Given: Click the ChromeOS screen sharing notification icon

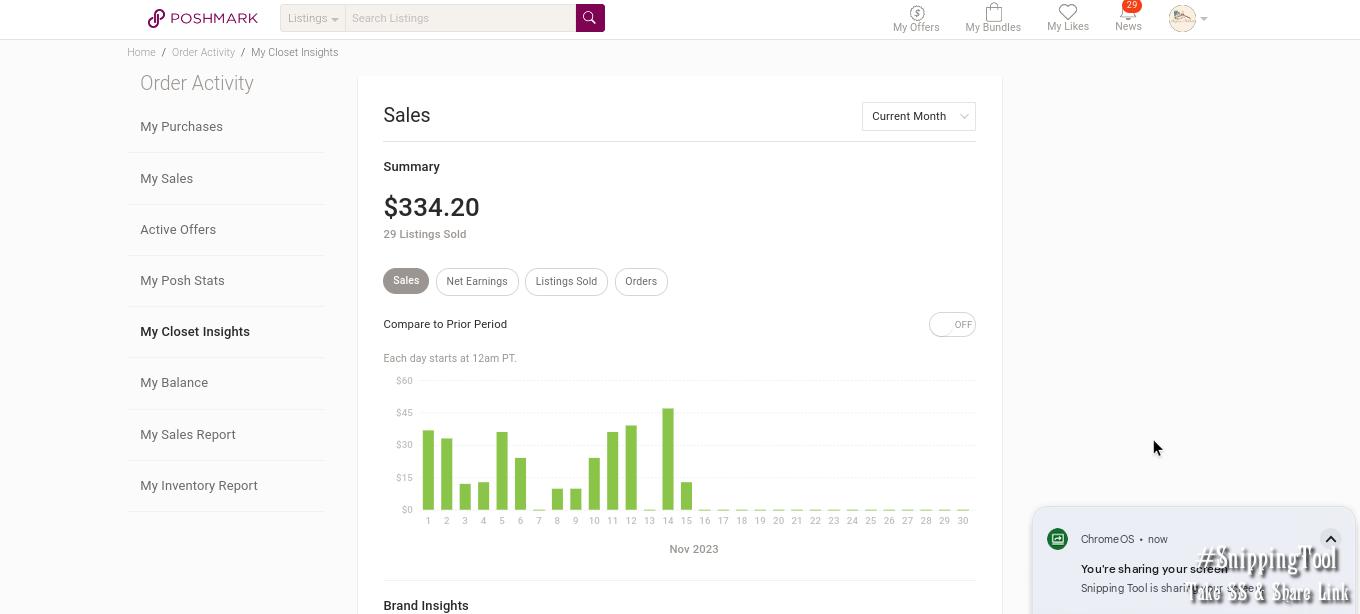Looking at the screenshot, I should (1057, 539).
